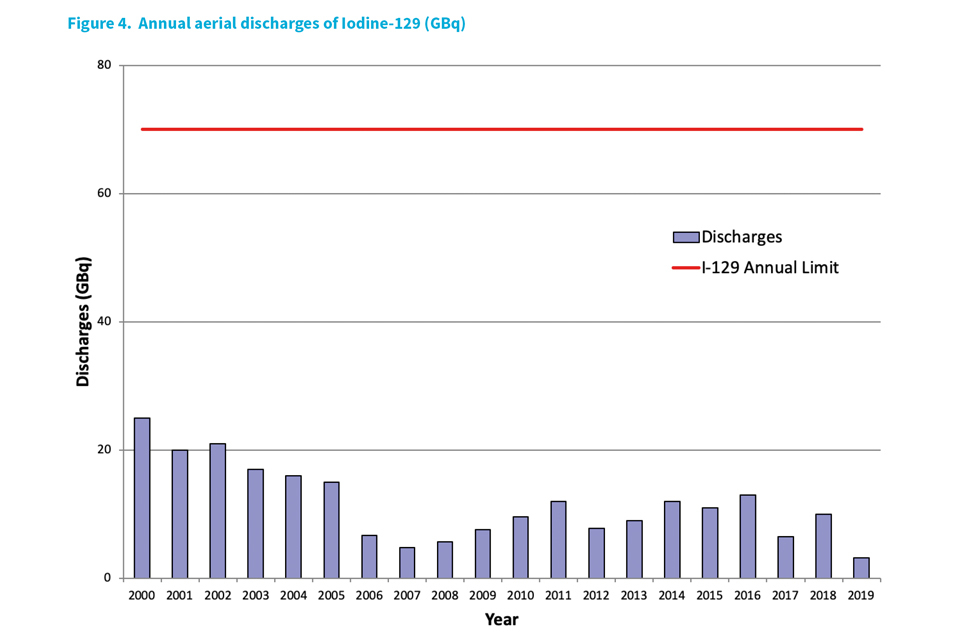
Task: Click the 2011 discharge bar
Action: (558, 540)
